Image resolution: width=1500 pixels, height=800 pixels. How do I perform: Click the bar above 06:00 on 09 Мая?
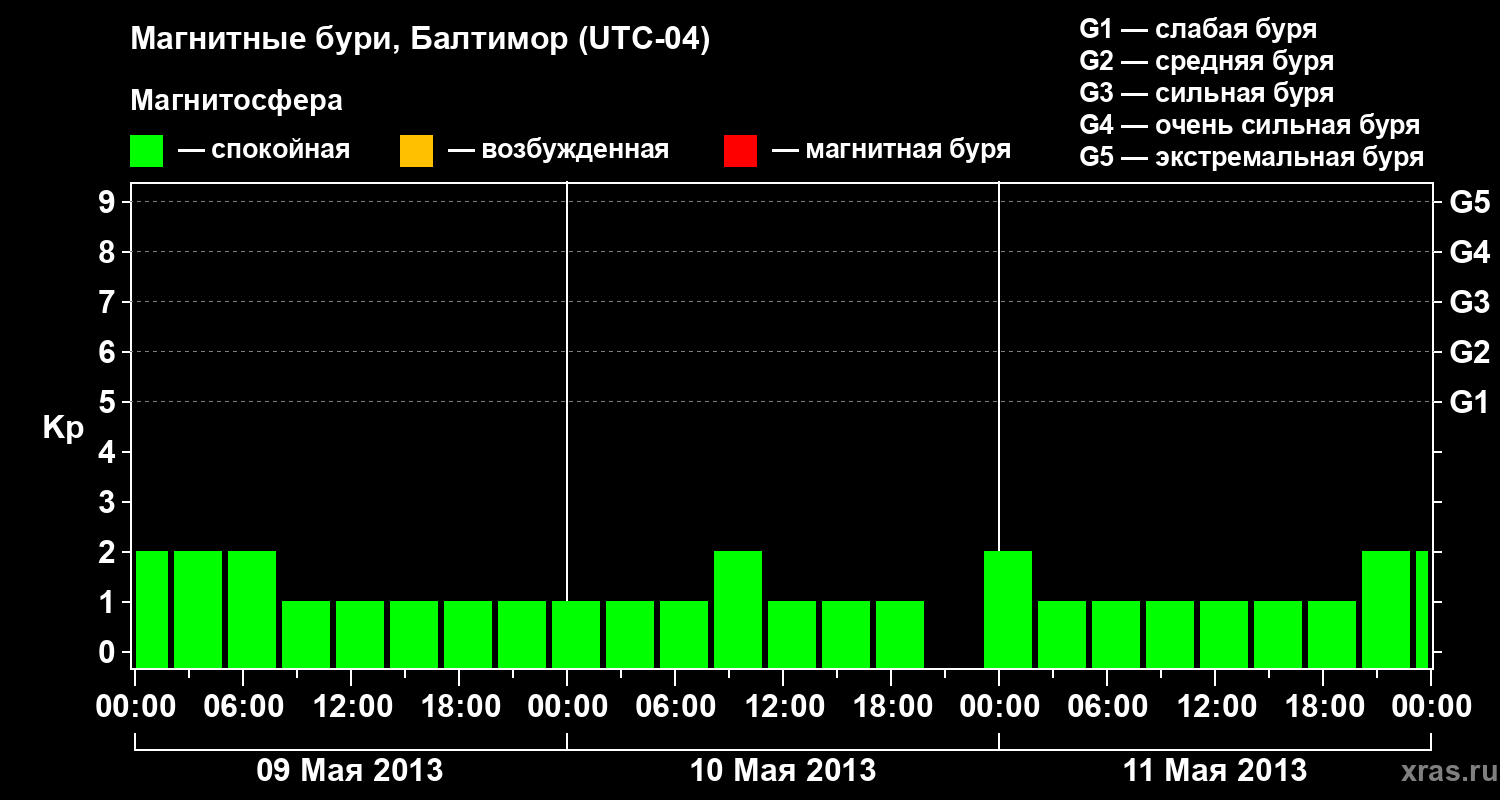click(x=252, y=609)
